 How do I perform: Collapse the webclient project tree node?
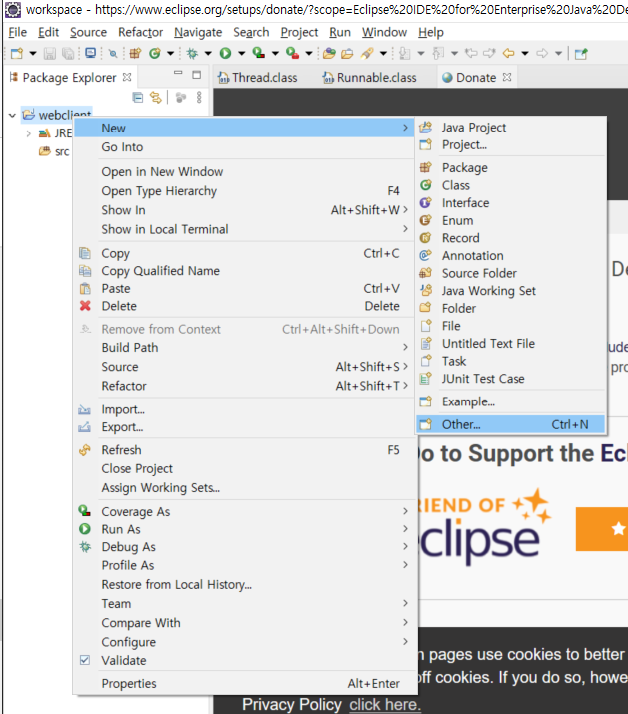click(12, 115)
